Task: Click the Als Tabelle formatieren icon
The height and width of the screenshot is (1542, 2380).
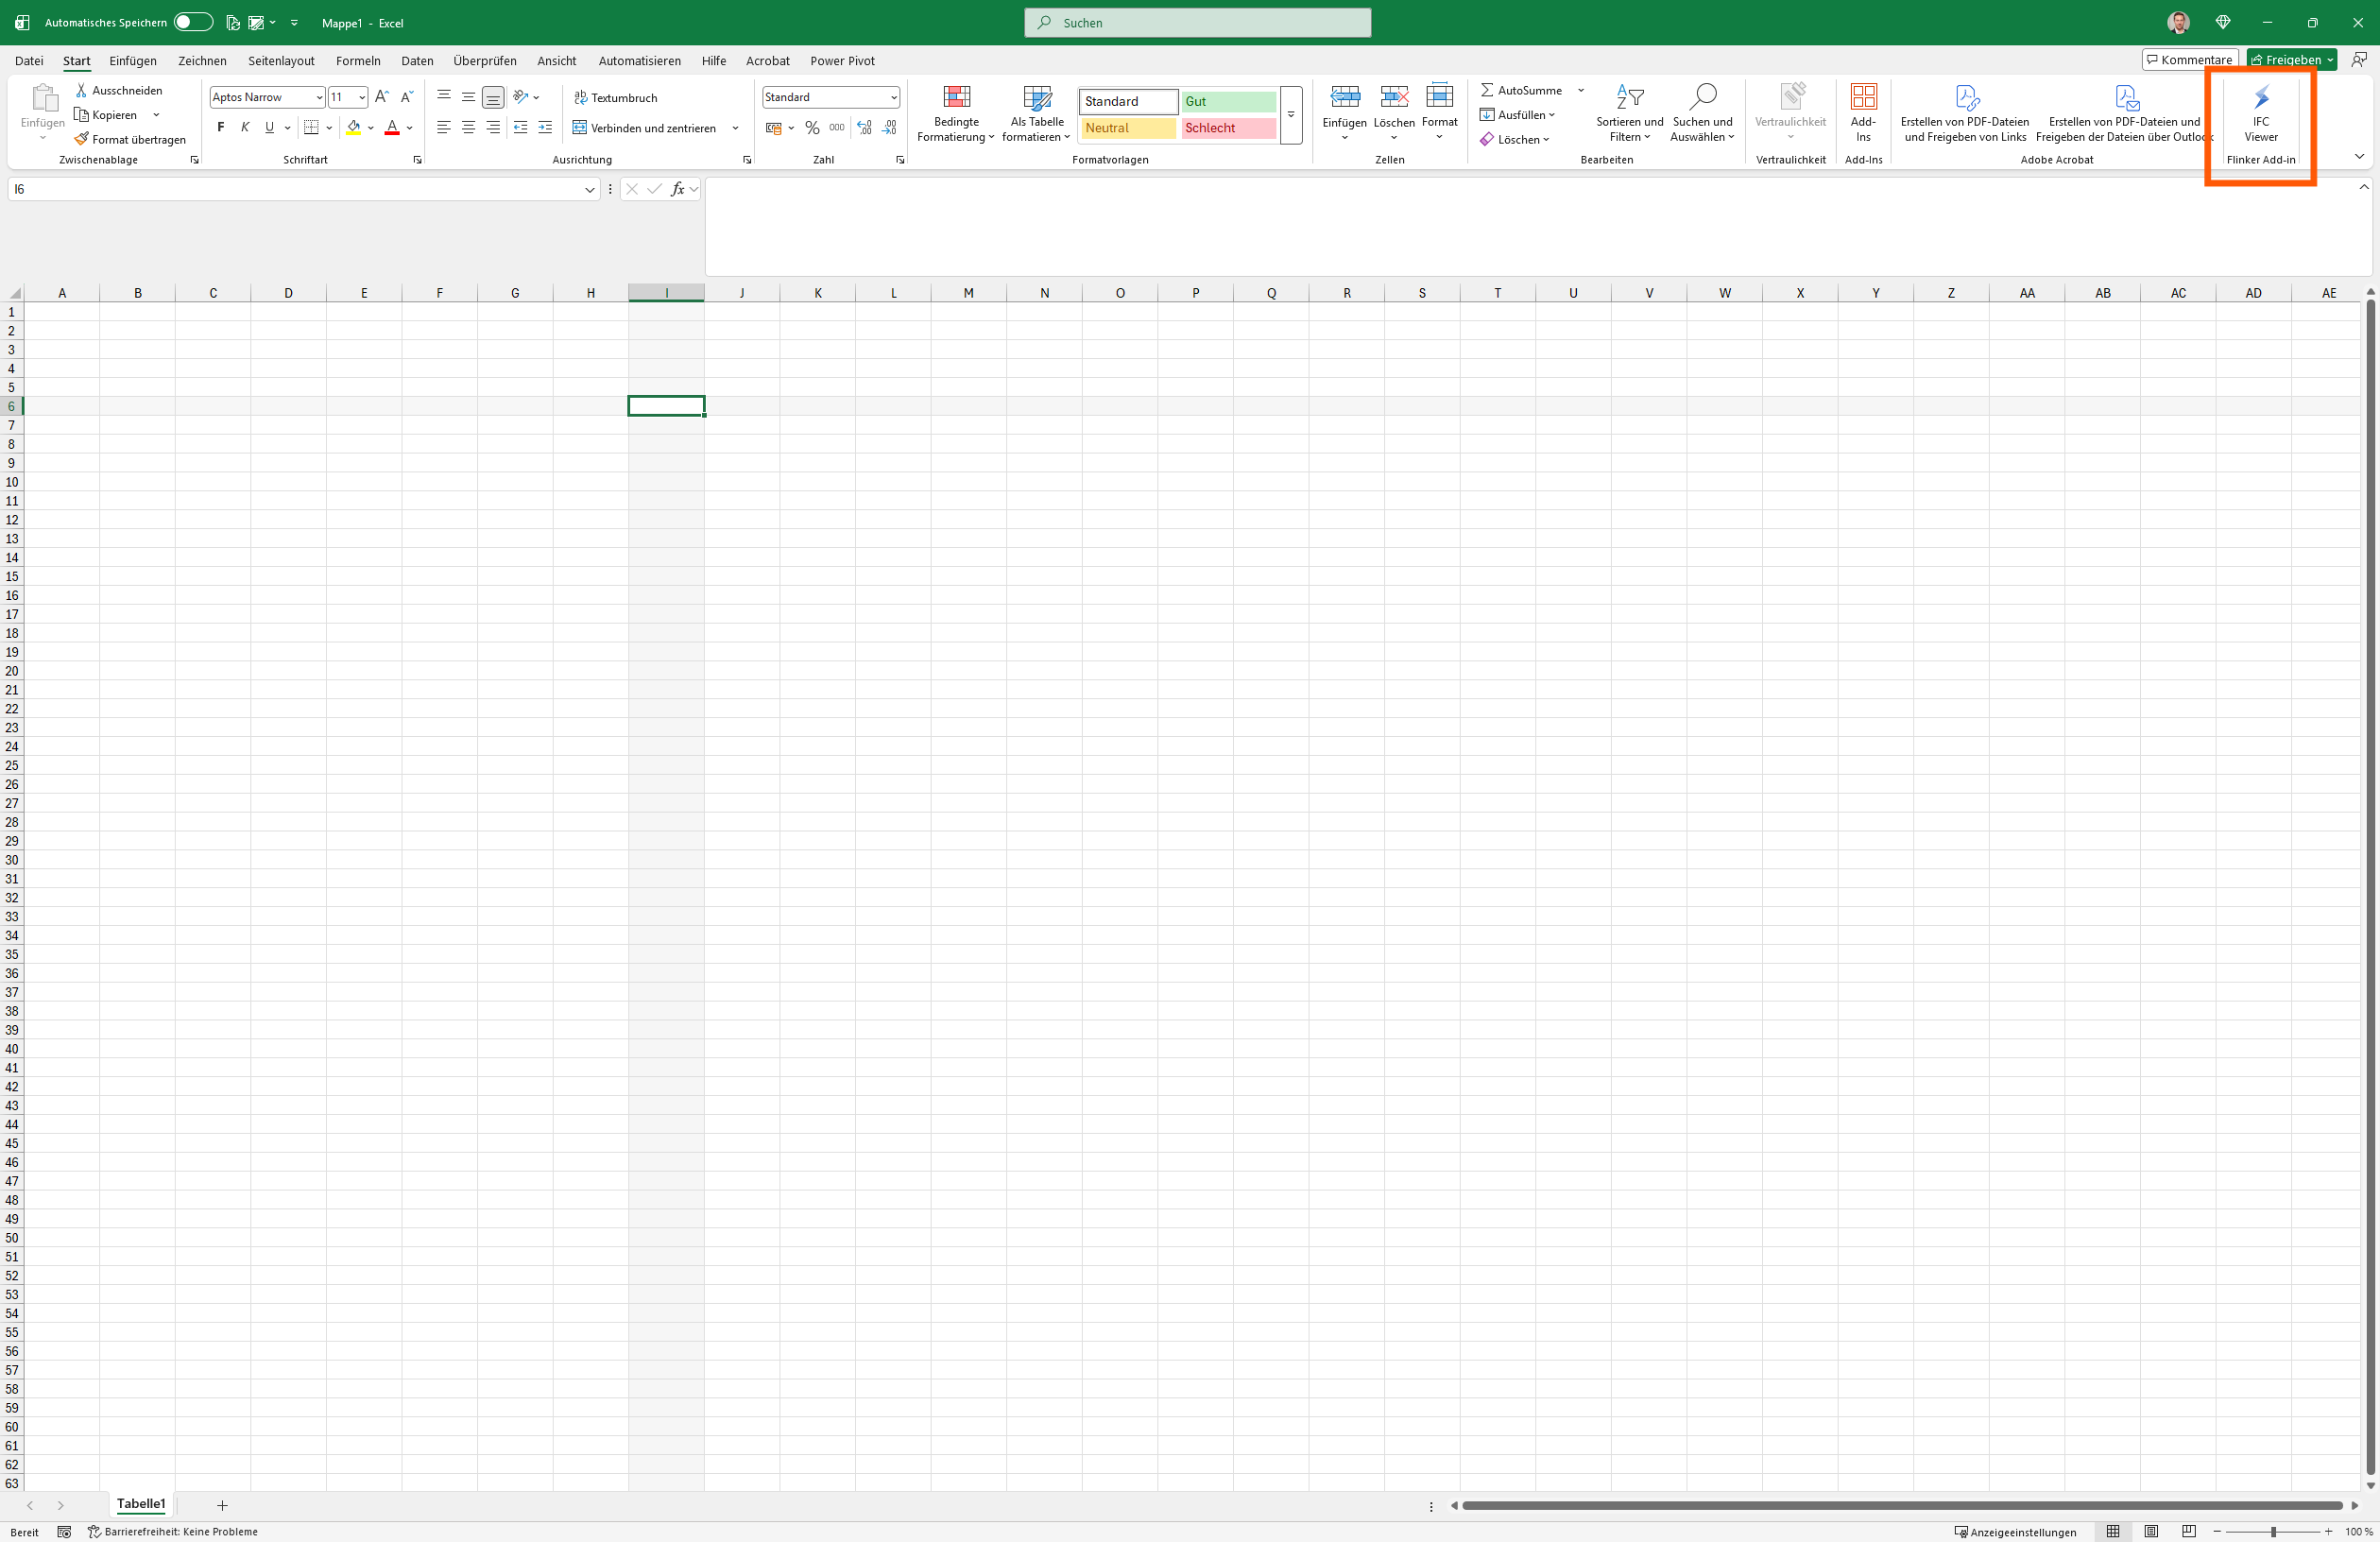Action: [x=1037, y=97]
